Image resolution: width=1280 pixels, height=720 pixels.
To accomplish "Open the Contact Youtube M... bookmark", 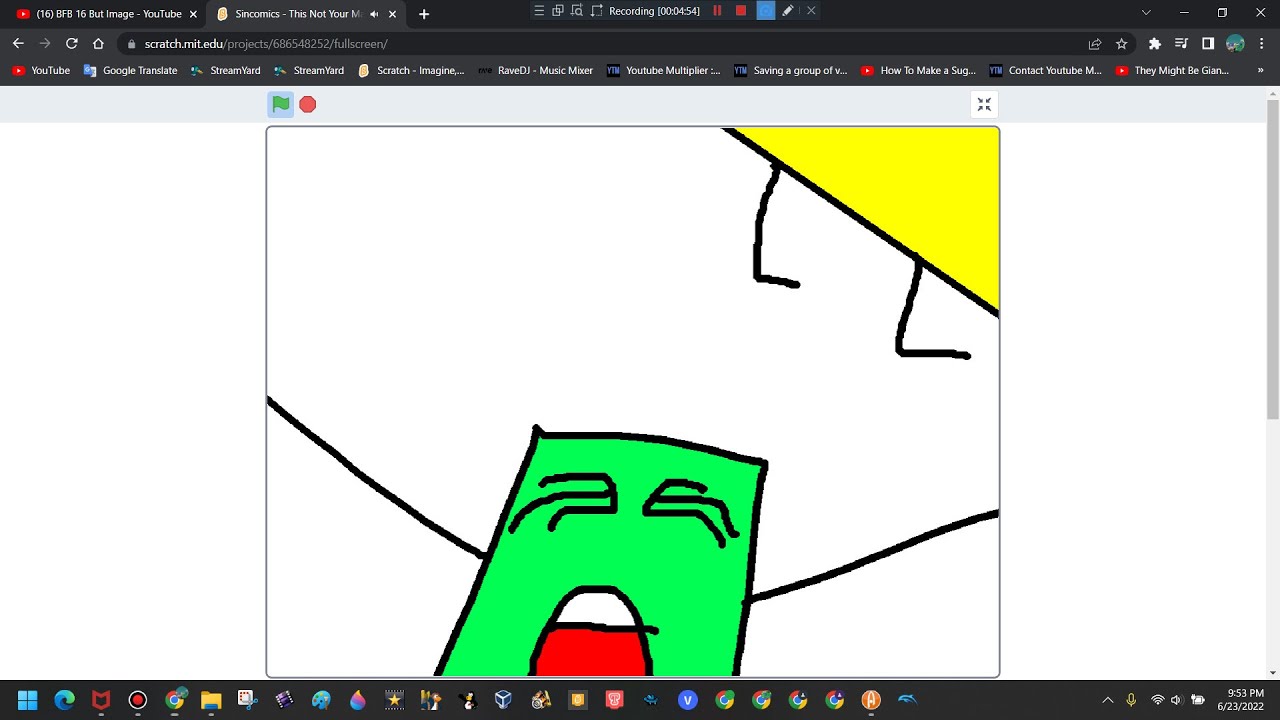I will tap(1045, 71).
